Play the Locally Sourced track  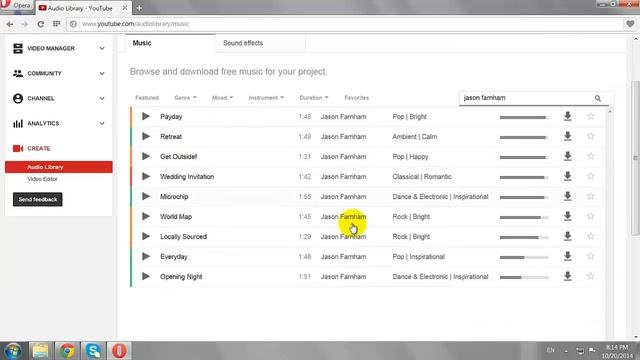[x=146, y=236]
